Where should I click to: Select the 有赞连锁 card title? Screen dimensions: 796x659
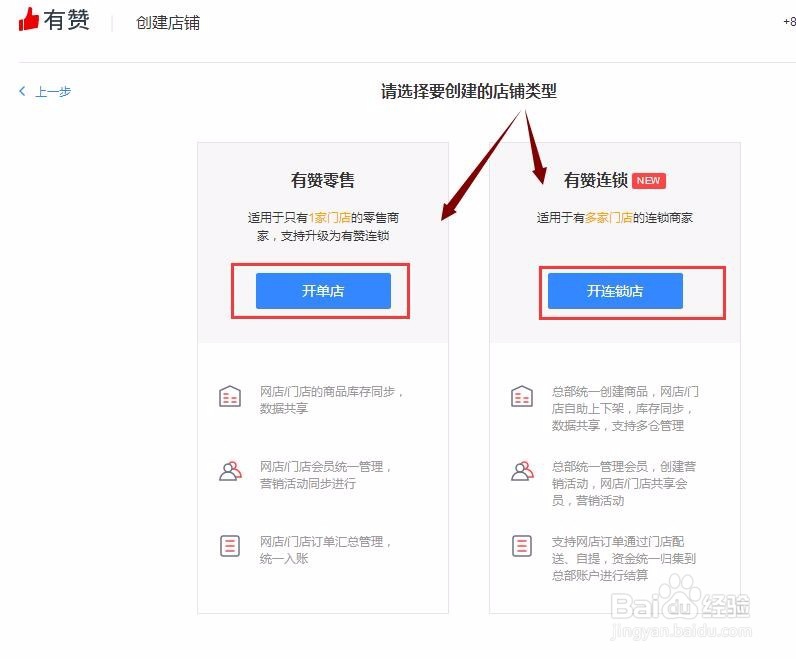click(x=595, y=180)
